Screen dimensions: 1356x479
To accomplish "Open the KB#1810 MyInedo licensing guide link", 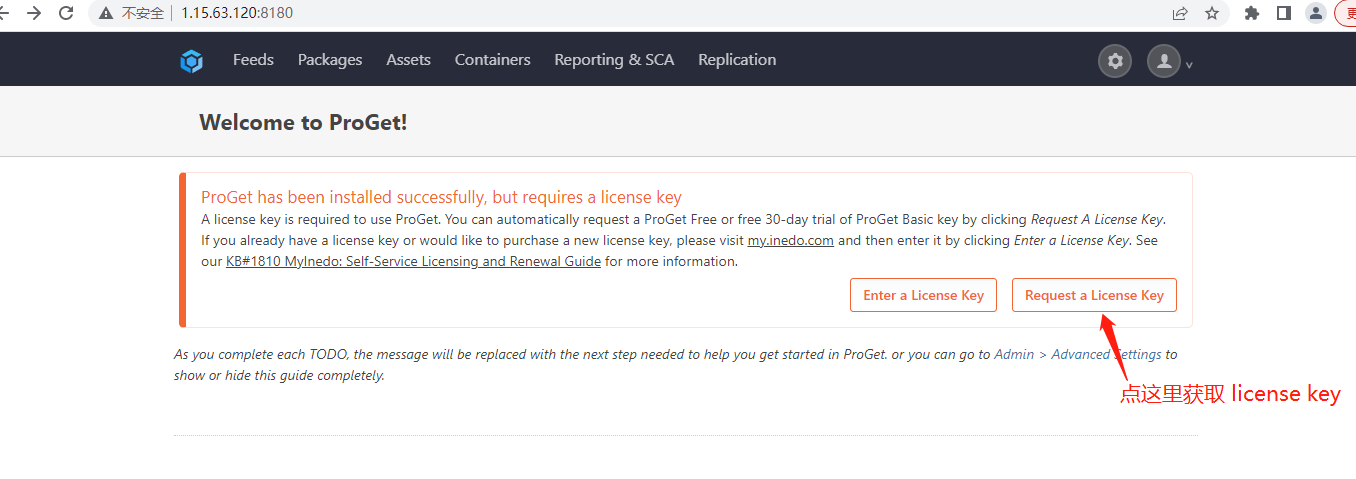I will 414,262.
